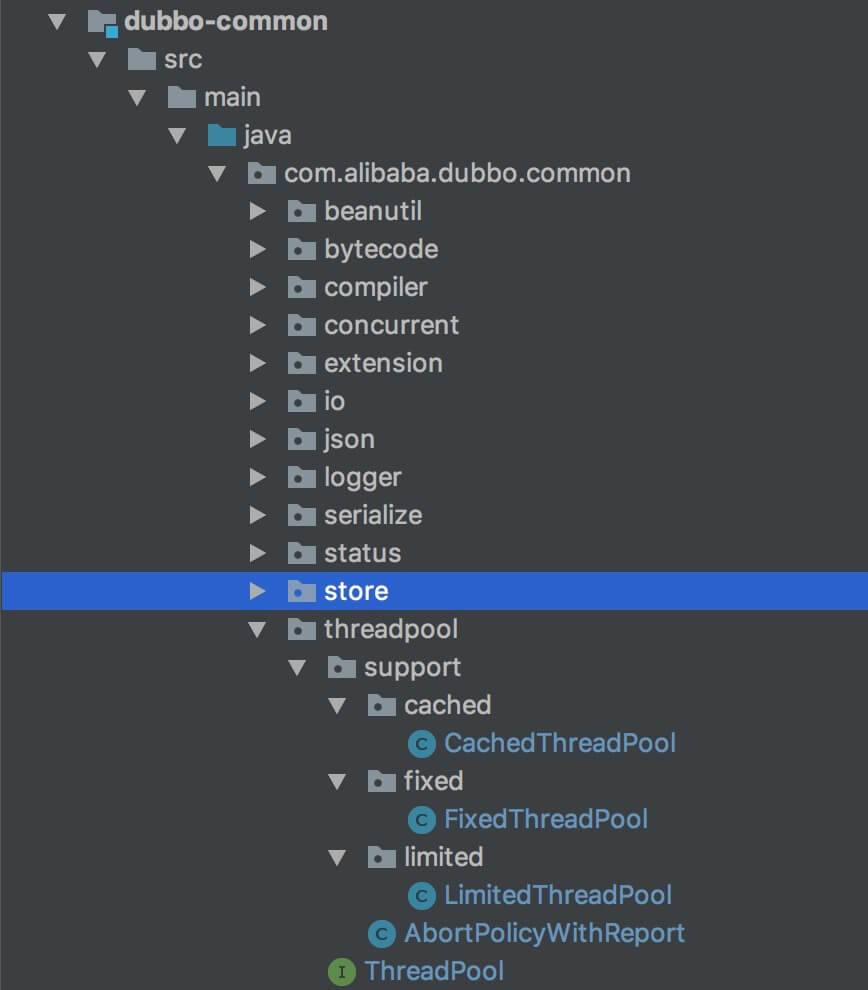
Task: Collapse the support package arrow
Action: (x=298, y=667)
